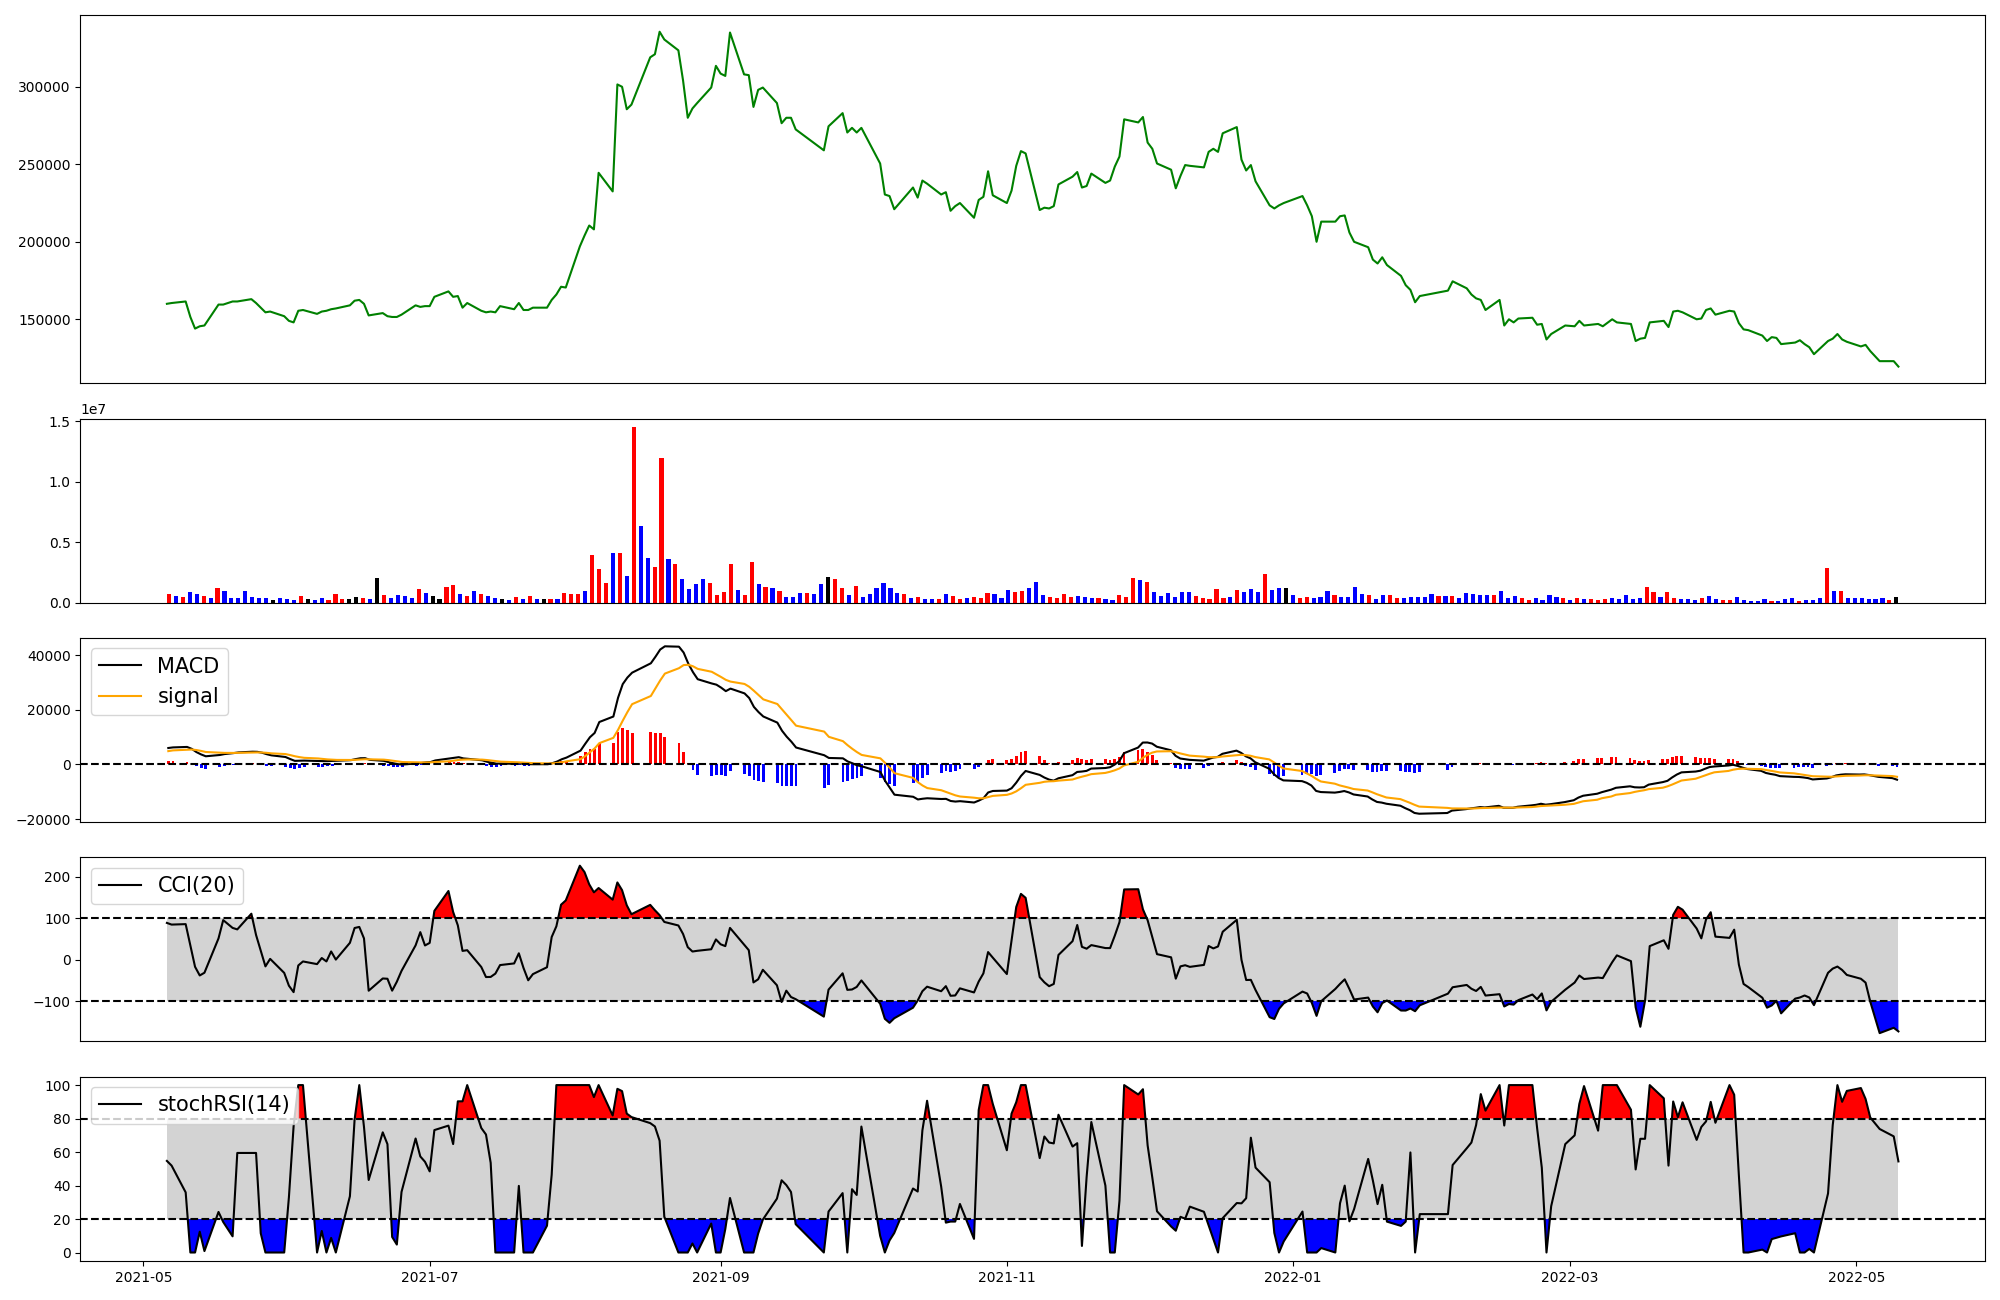Click the 2021-07 date tick label
This screenshot has width=2000, height=1300.
pos(430,1277)
